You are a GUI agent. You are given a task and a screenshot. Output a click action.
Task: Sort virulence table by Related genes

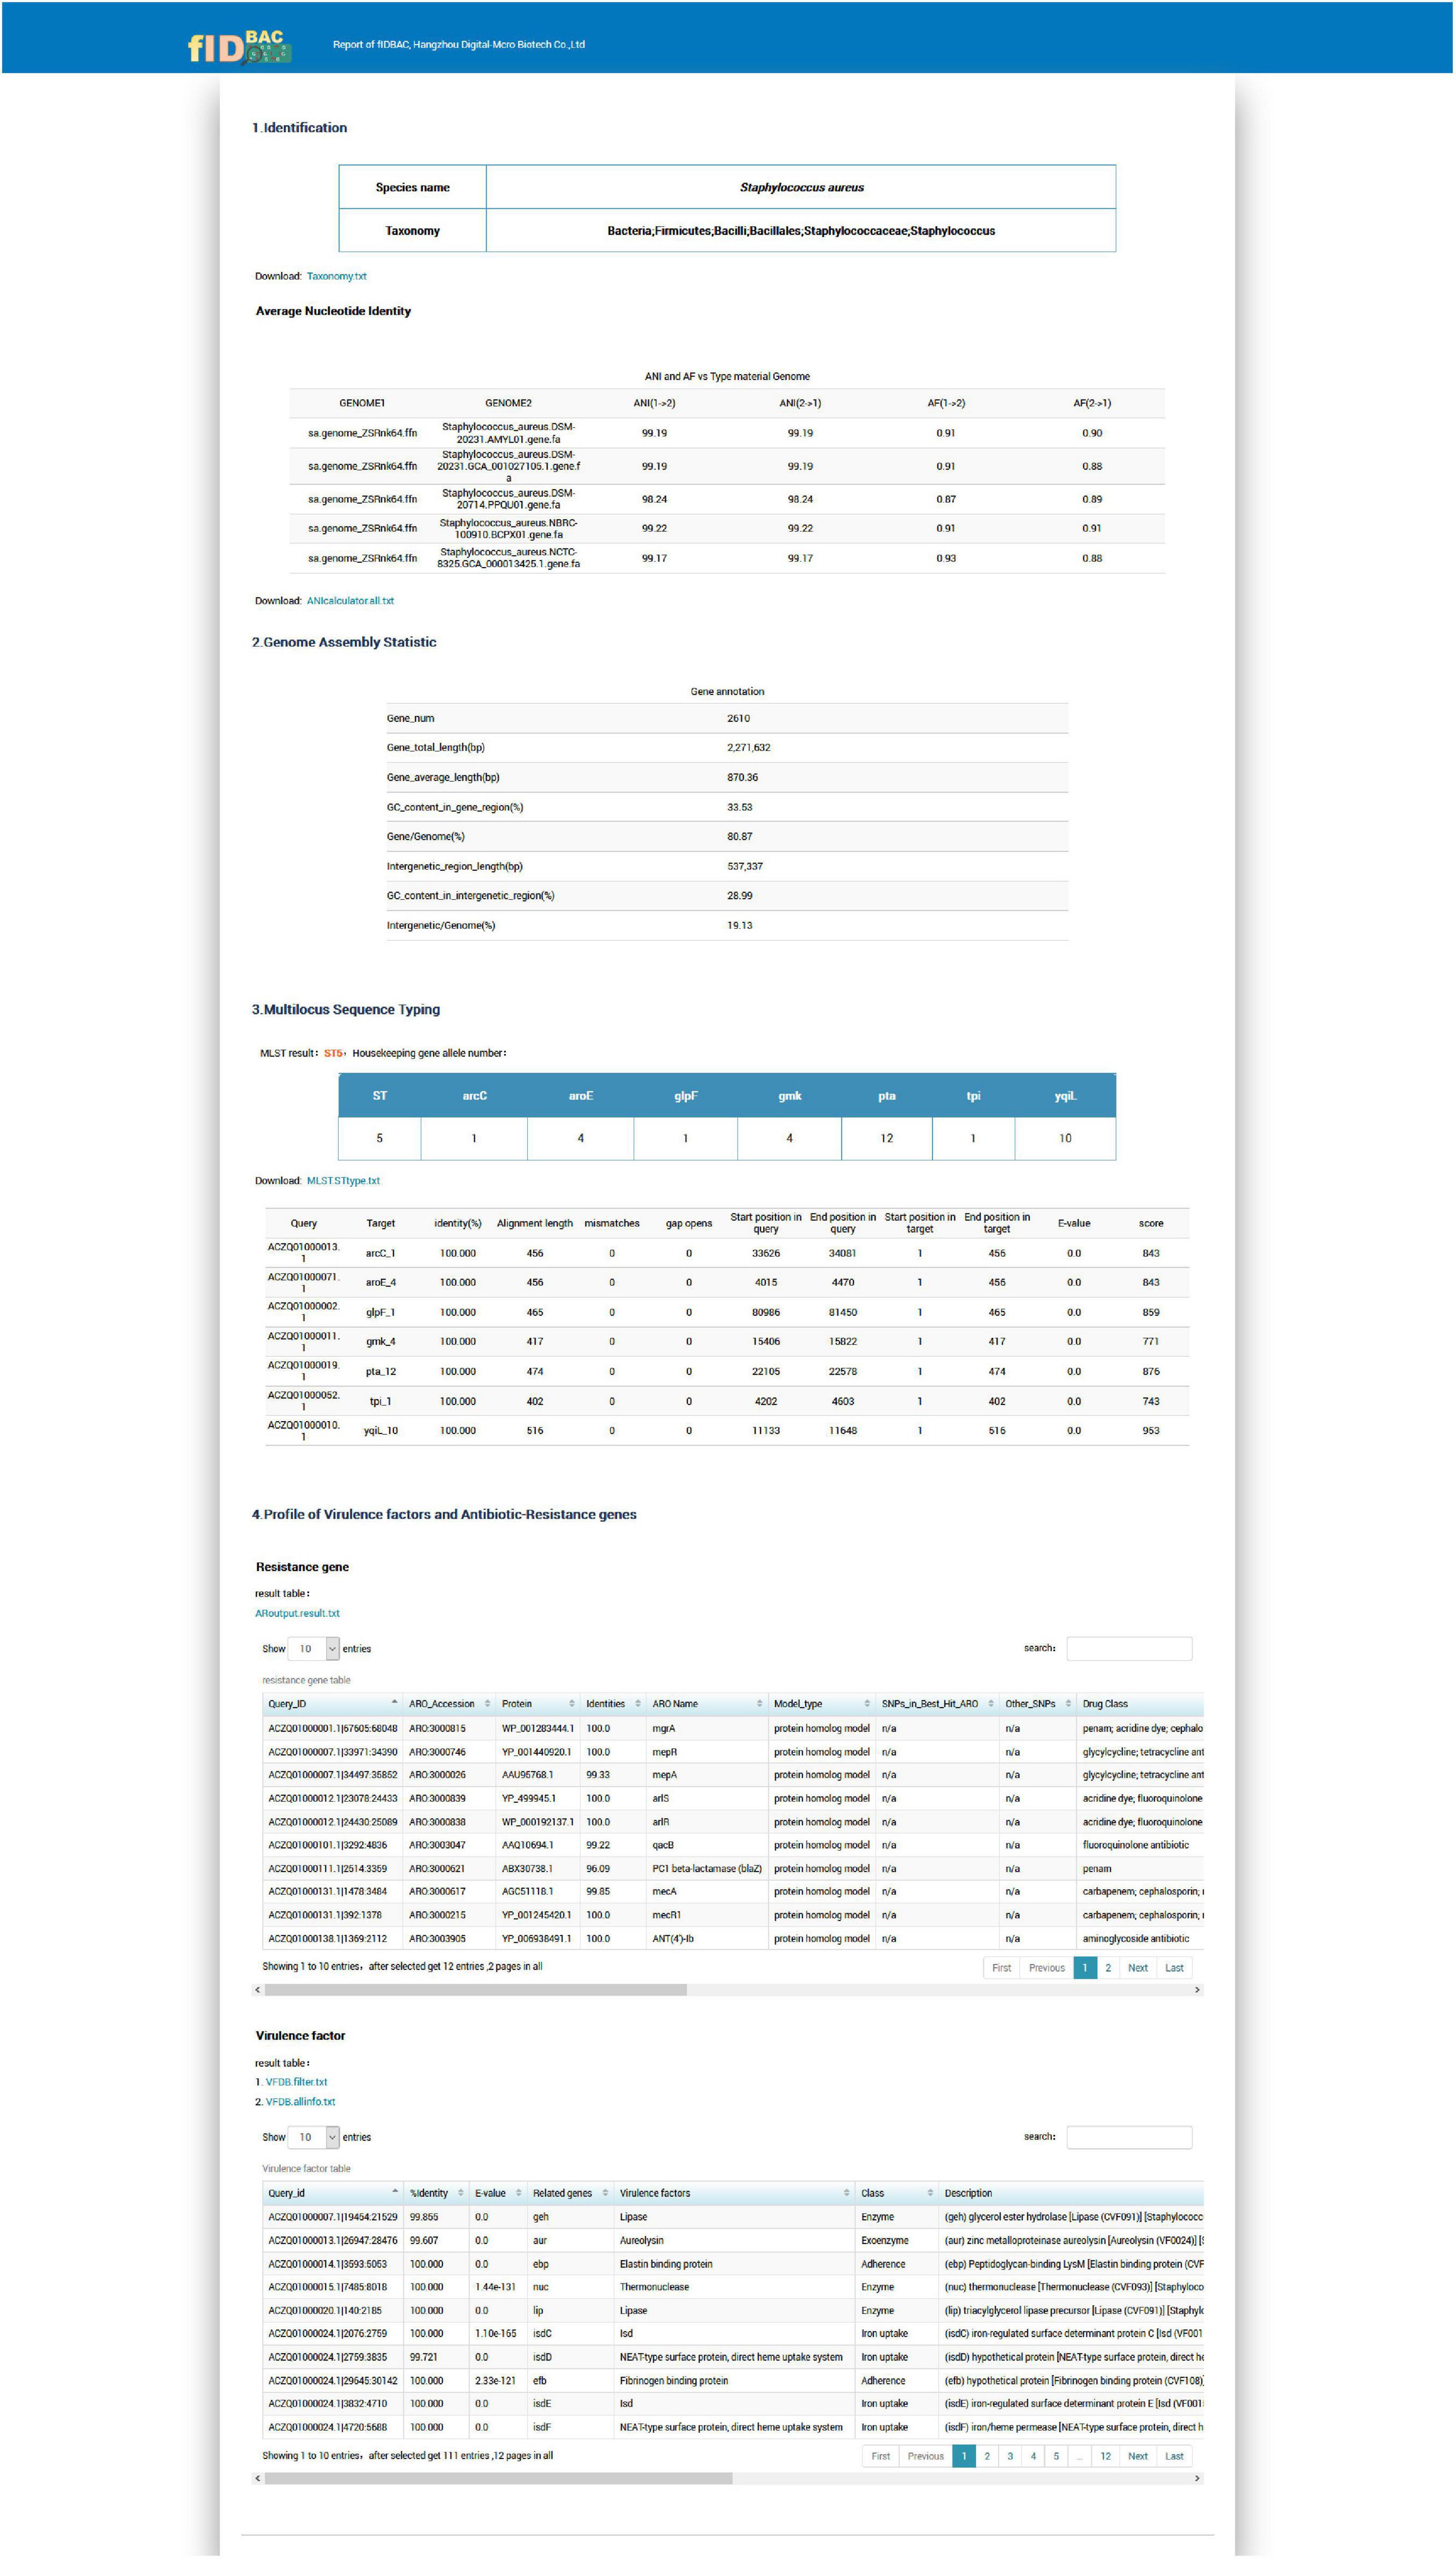(569, 2193)
